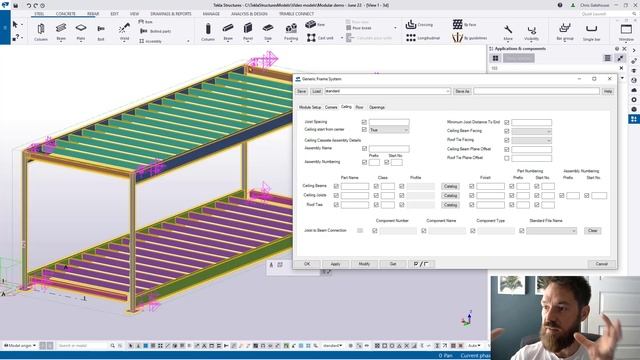Screen dimensions: 640x360
Task: Select the steel Column tool
Action: 41,32
